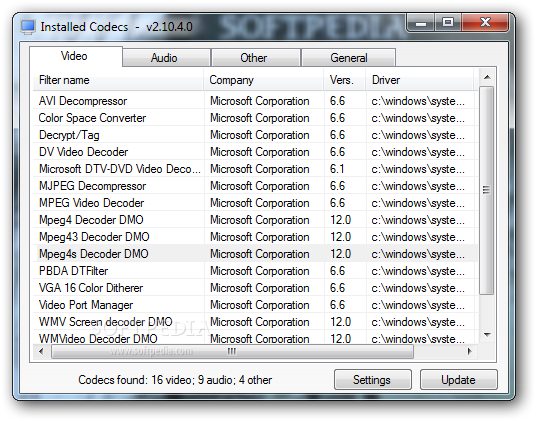Select the Mpeg4 Decoder DMO row

255,220
